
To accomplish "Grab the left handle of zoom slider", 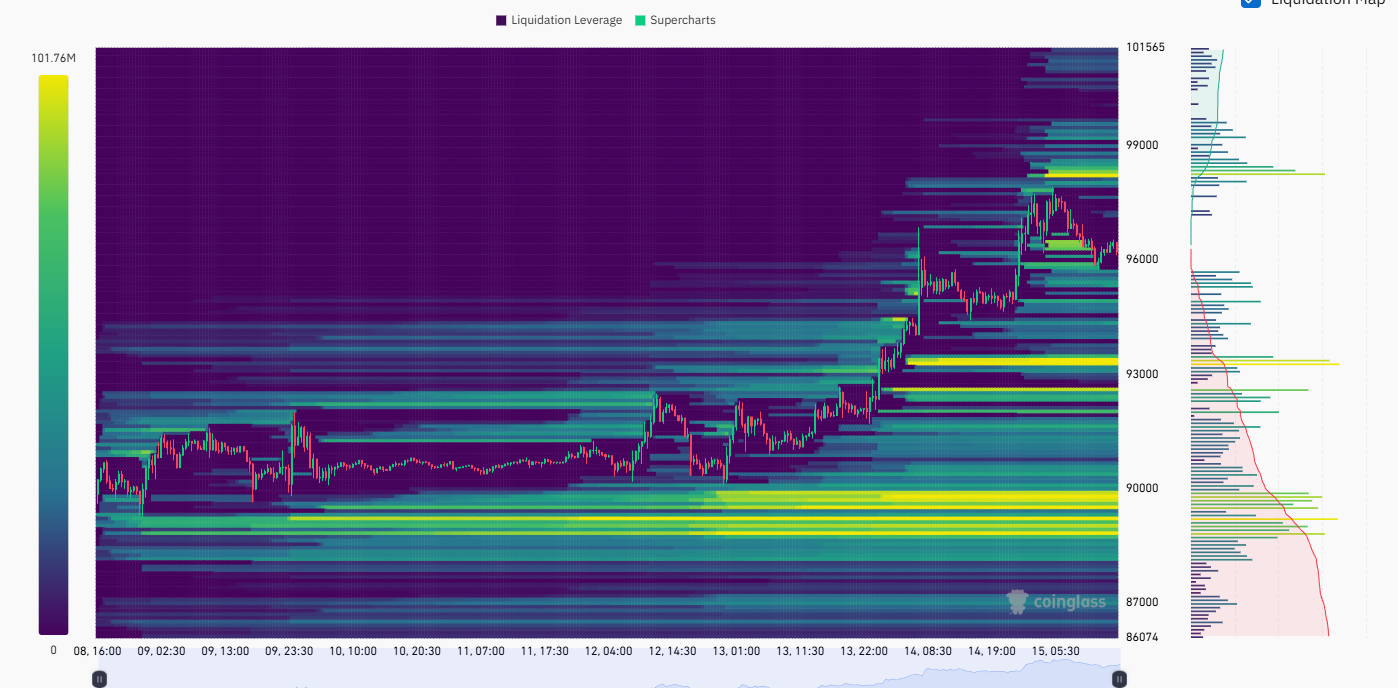I will (x=99, y=679).
